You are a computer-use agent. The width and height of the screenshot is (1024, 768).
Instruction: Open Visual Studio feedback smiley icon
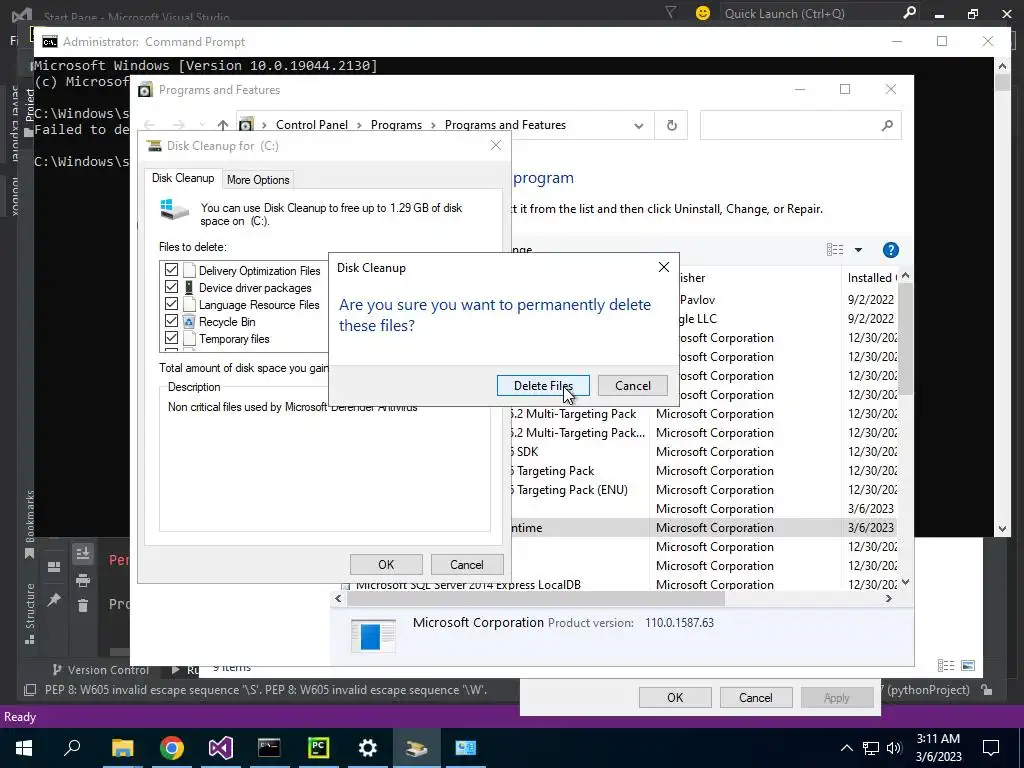(703, 13)
